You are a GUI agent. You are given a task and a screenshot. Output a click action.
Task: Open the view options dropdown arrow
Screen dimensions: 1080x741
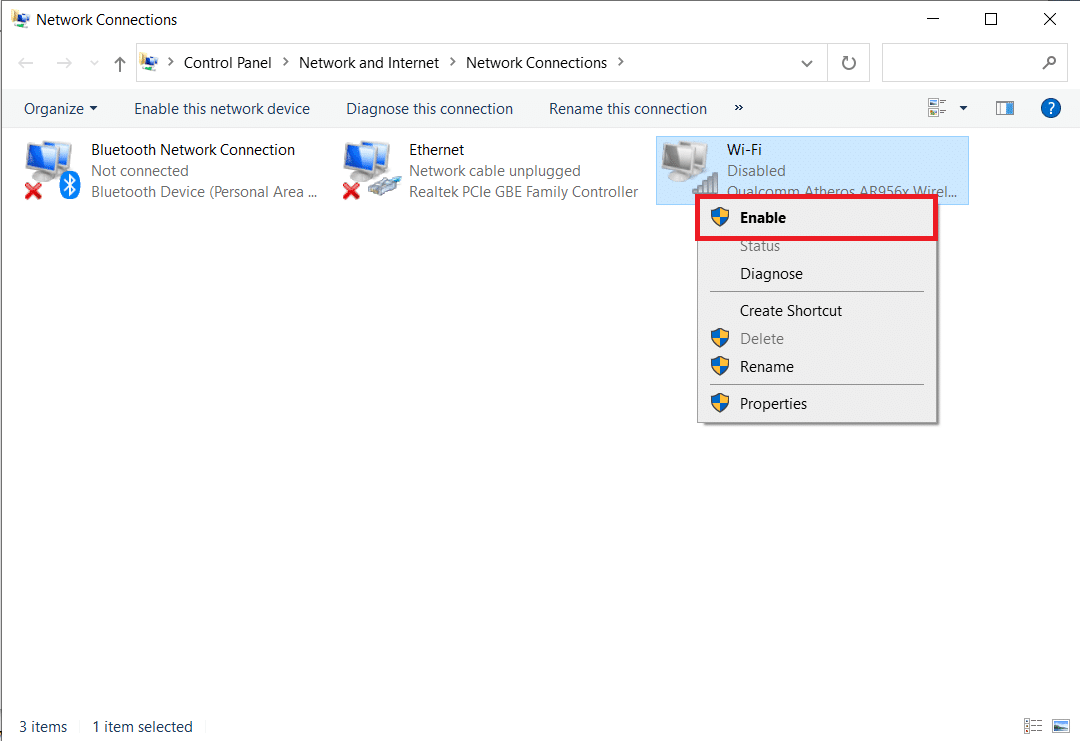tap(964, 108)
